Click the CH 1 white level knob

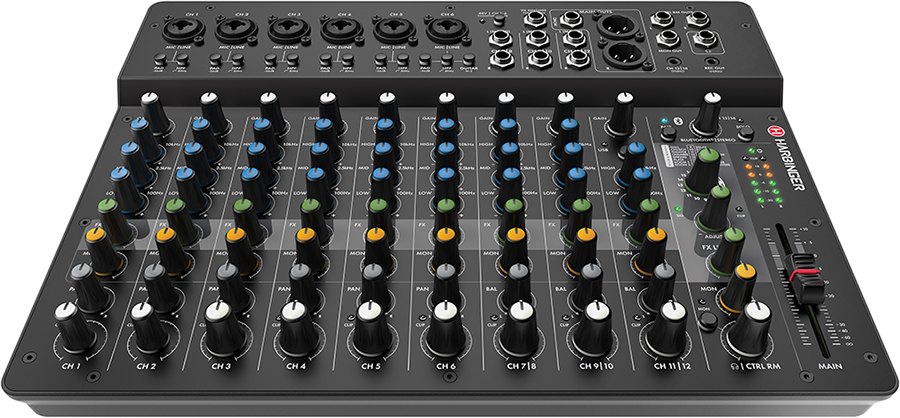click(75, 327)
